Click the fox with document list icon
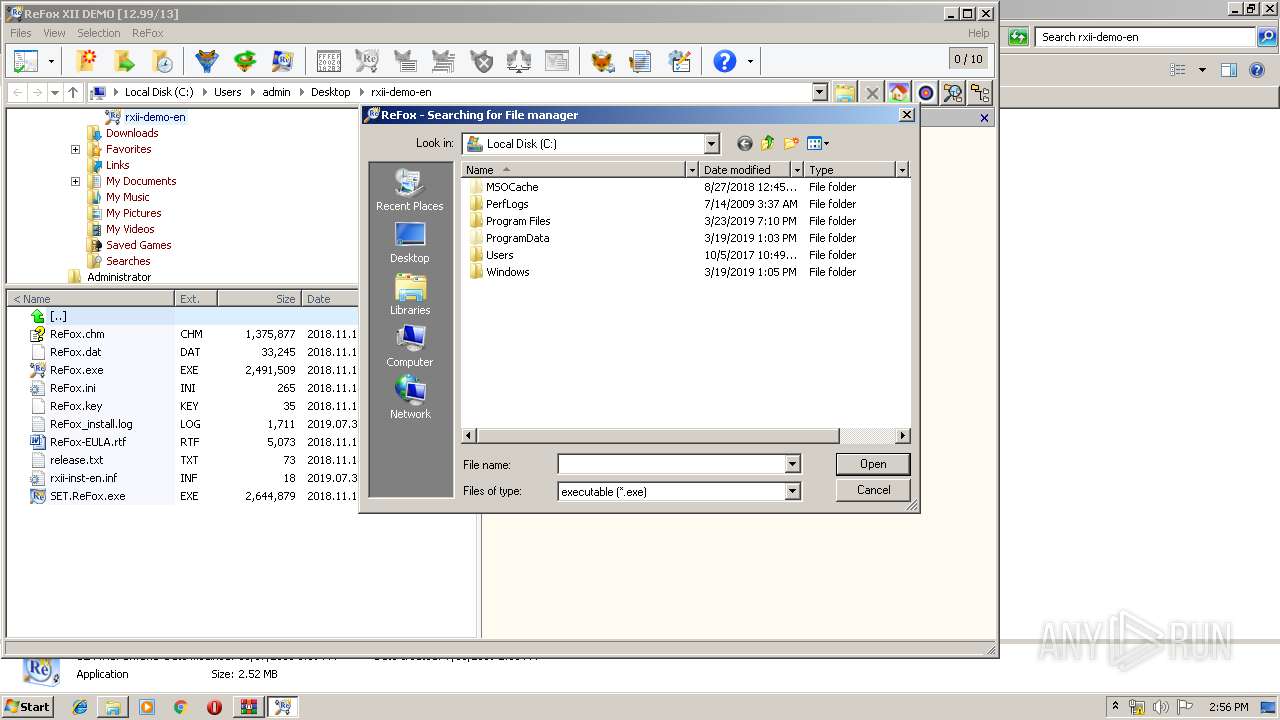This screenshot has width=1280, height=720. (x=640, y=61)
